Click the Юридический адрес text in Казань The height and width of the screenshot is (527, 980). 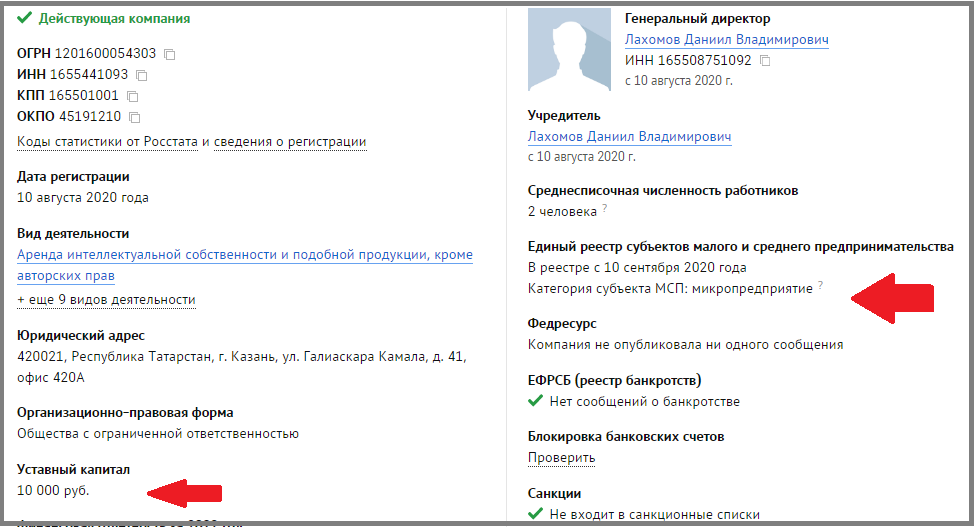[241, 357]
